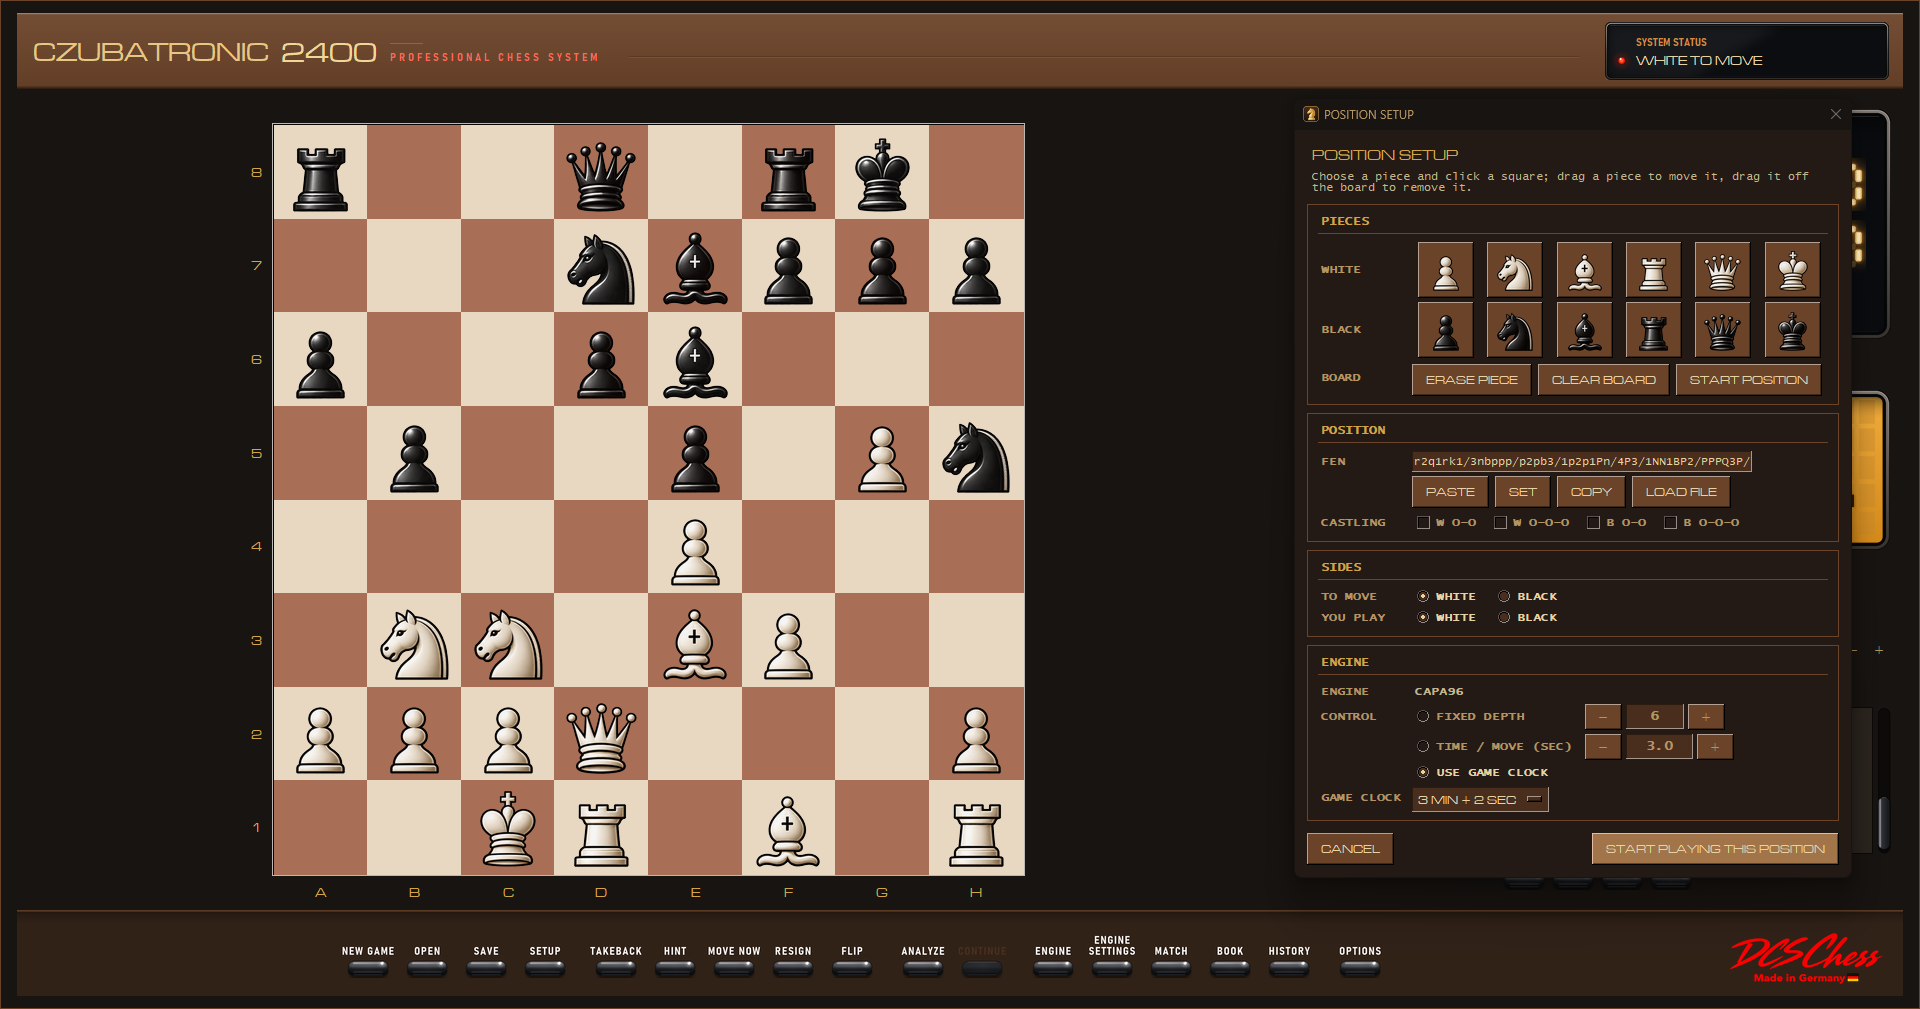This screenshot has height=1009, width=1920.
Task: Select the white queen piece in palette
Action: click(1722, 270)
